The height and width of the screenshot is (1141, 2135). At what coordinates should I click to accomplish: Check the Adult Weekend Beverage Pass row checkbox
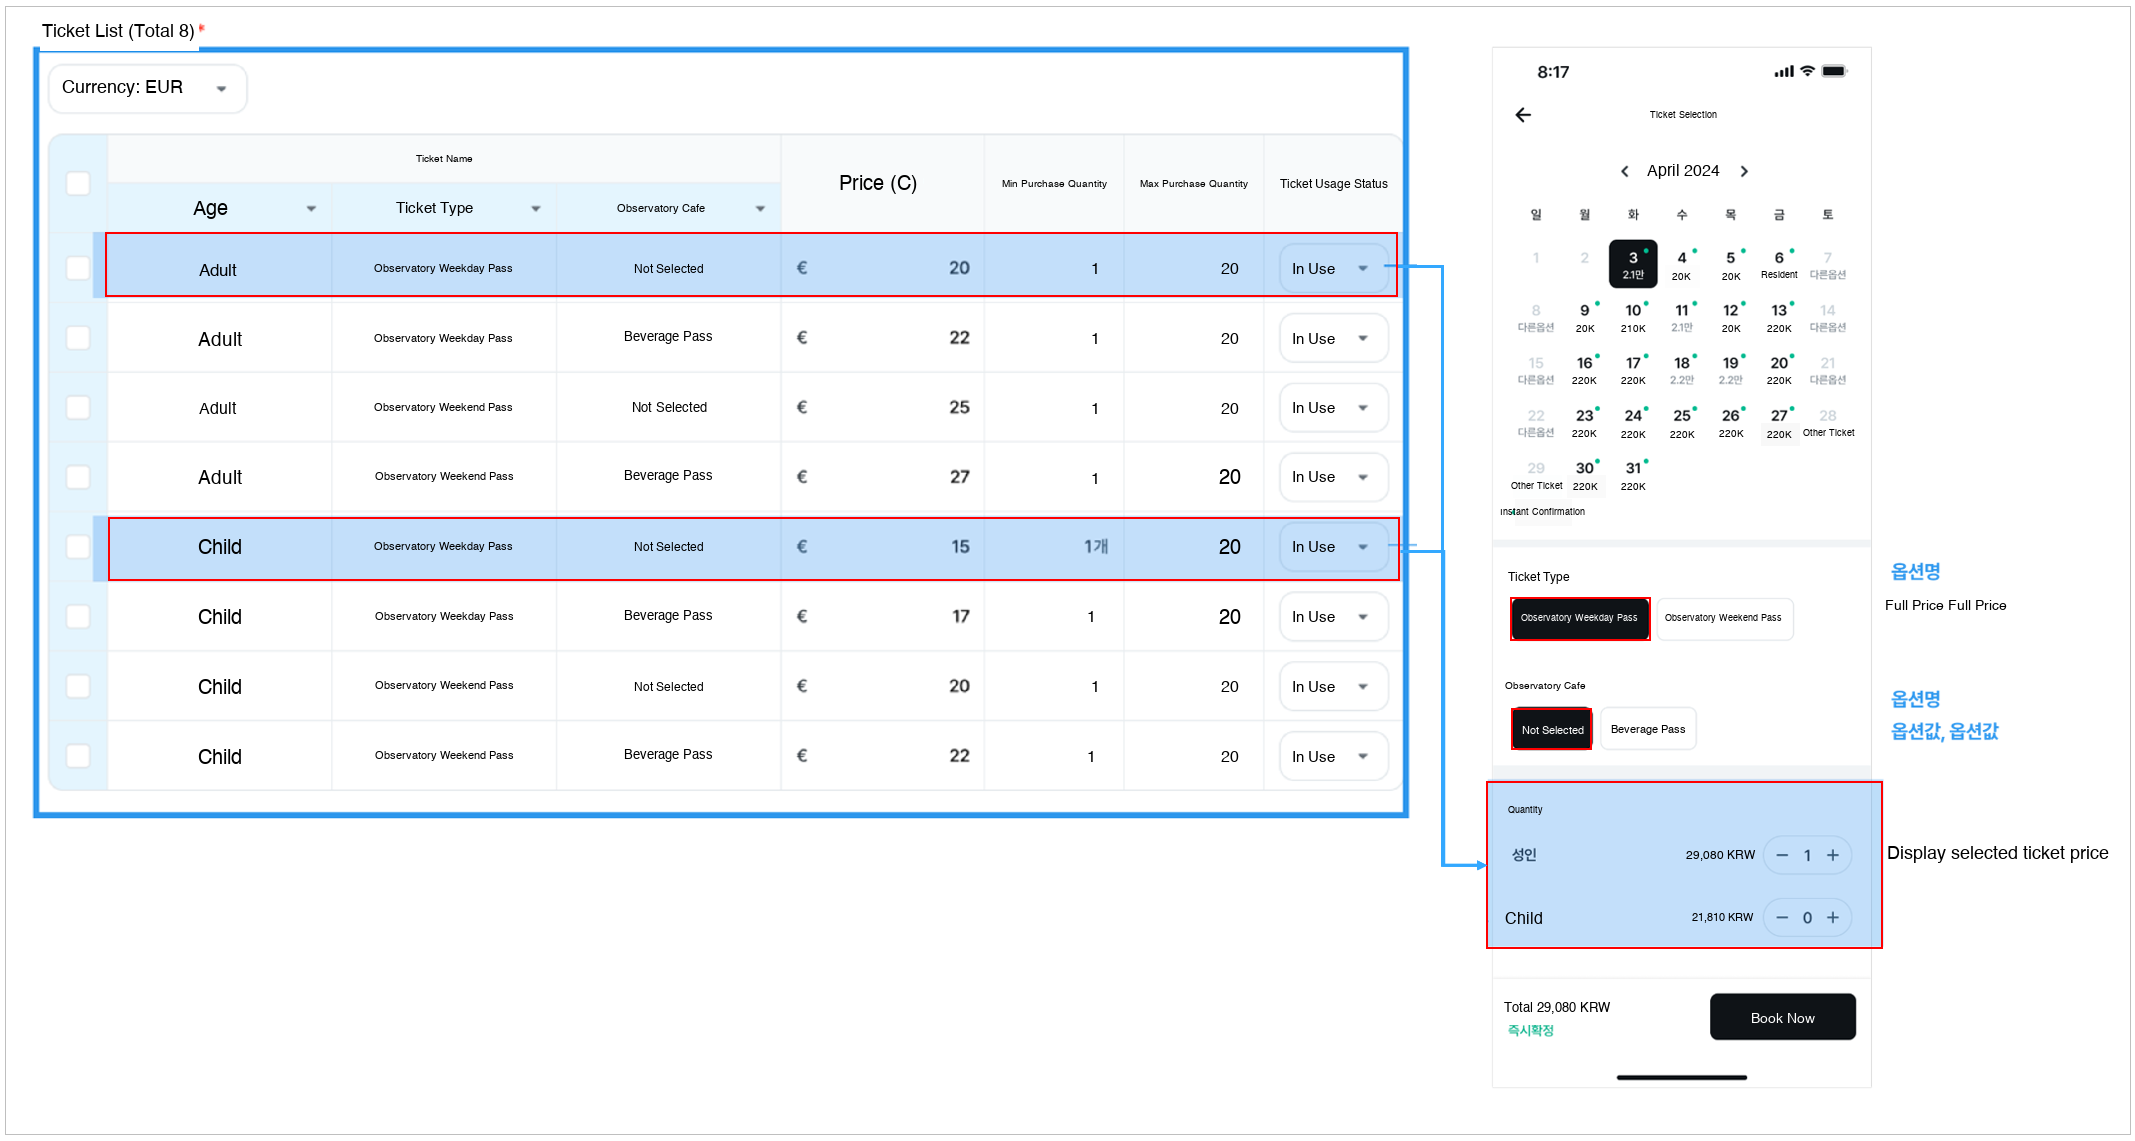[x=78, y=477]
